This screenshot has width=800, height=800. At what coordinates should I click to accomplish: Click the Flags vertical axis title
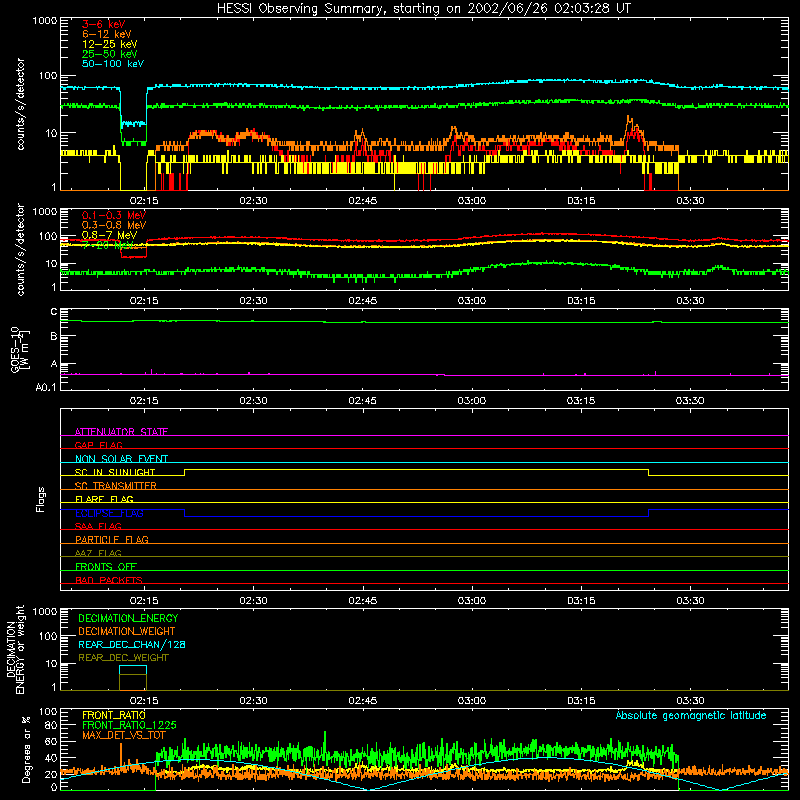tap(40, 499)
